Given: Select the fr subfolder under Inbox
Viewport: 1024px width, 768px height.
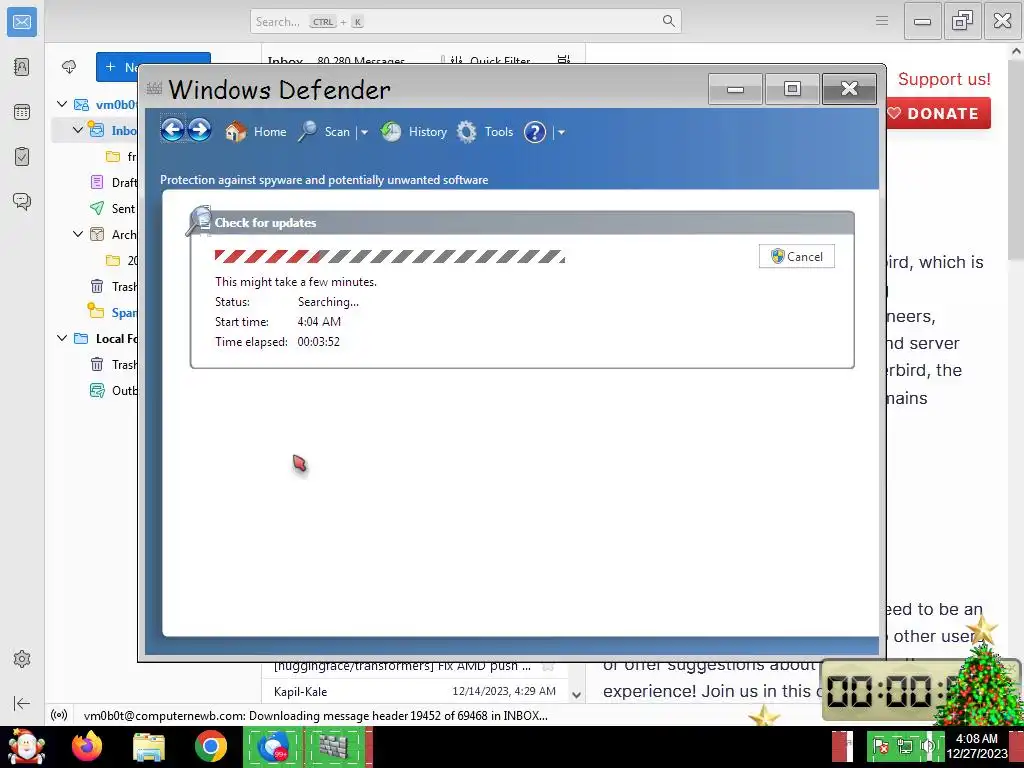Looking at the screenshot, I should point(121,156).
